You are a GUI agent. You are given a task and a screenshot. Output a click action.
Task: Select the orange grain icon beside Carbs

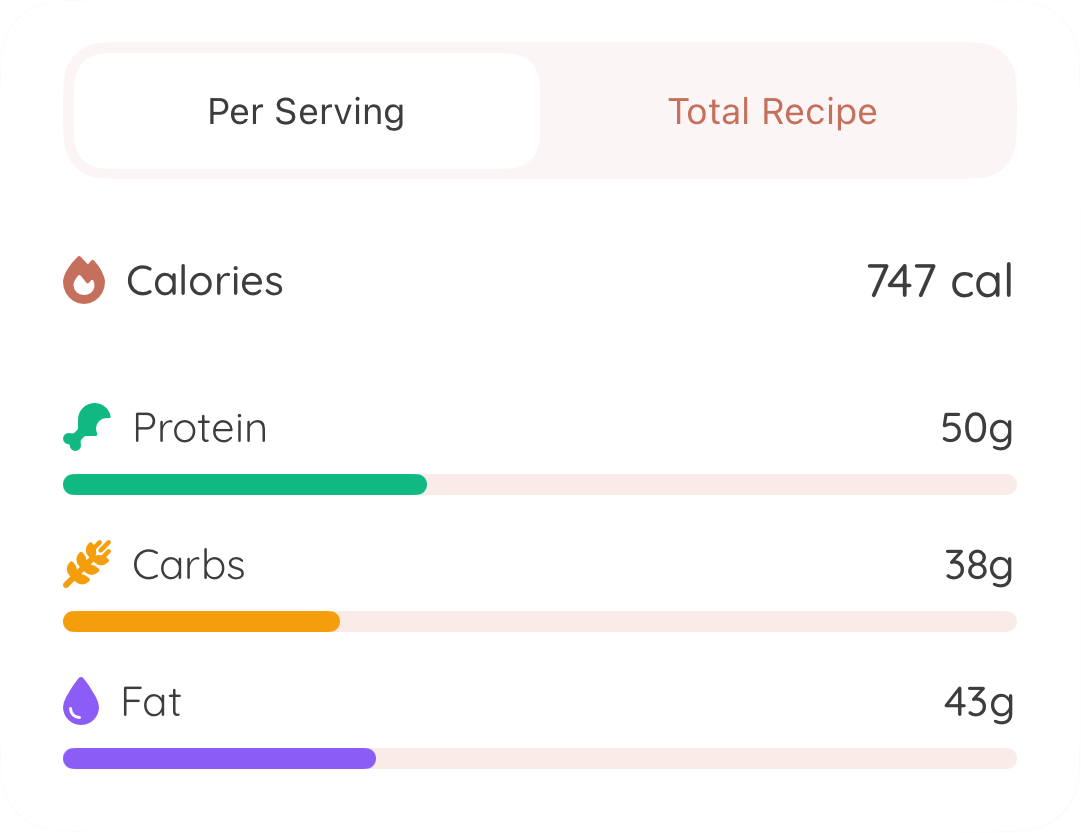[x=86, y=565]
